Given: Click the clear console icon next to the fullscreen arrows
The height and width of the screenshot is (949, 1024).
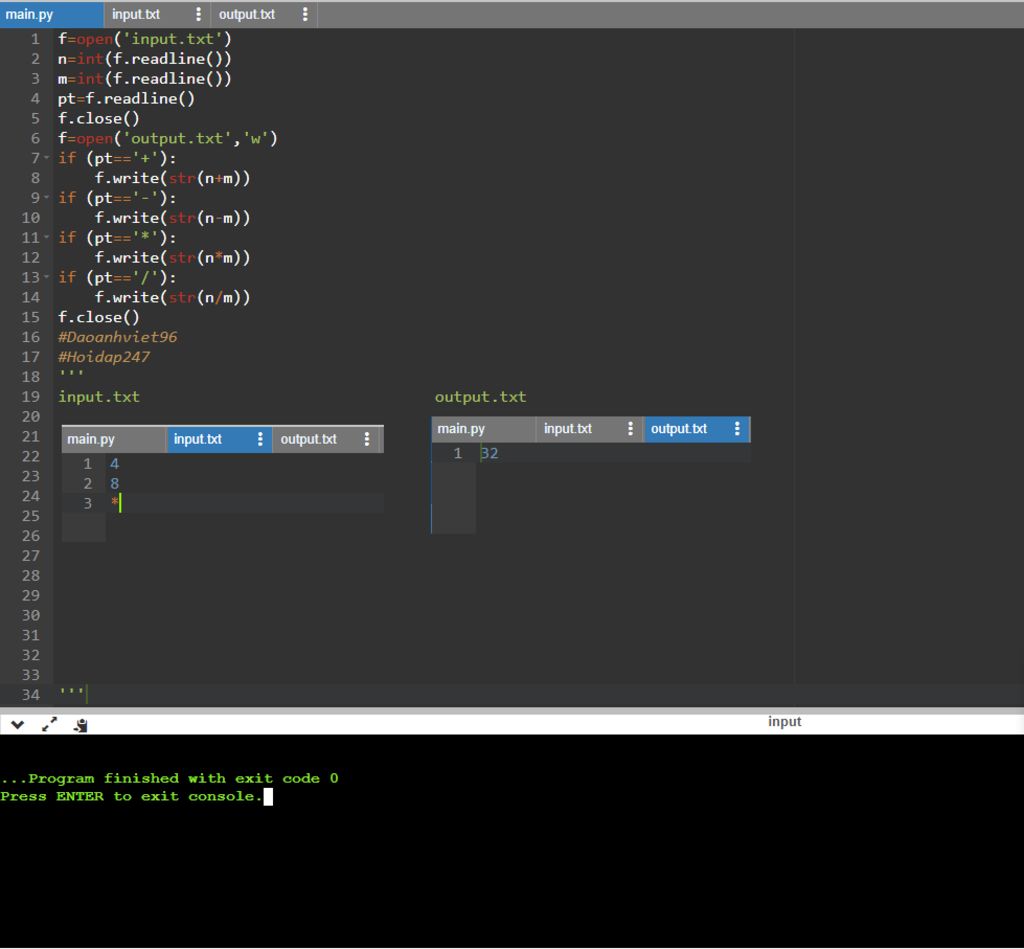Looking at the screenshot, I should pyautogui.click(x=81, y=725).
